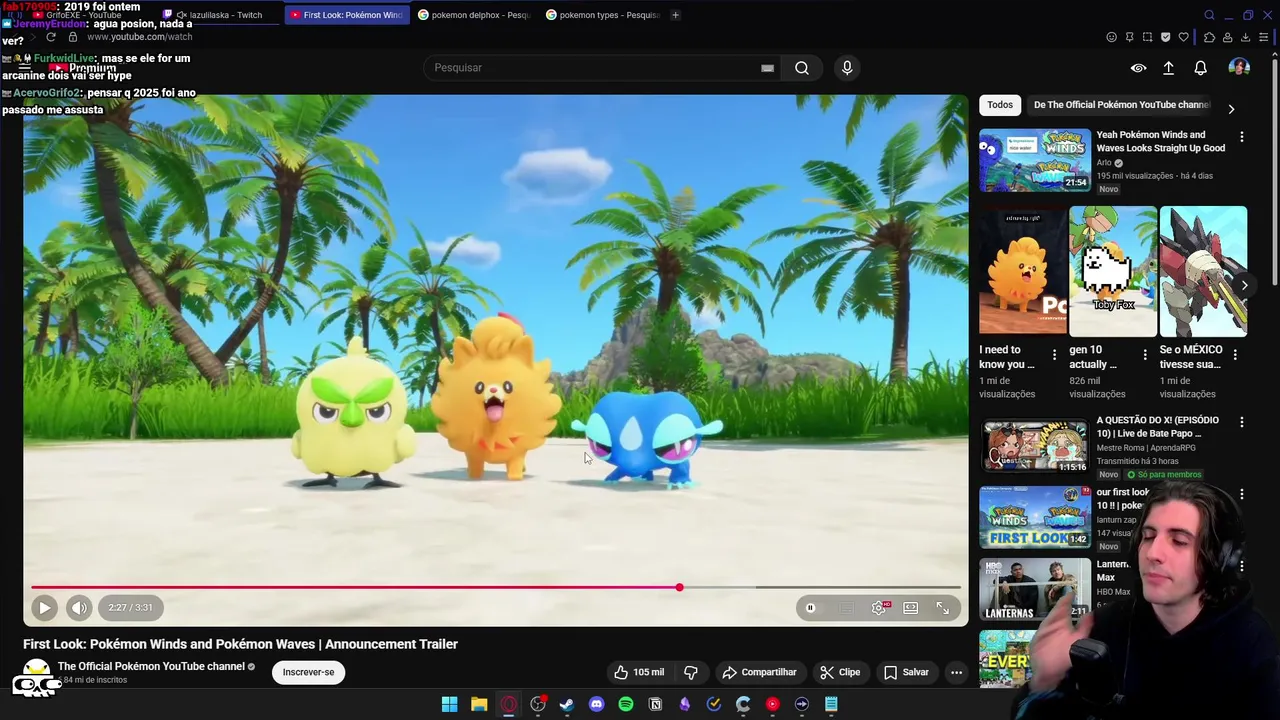Select the Todos filter chip
The image size is (1280, 720).
(x=1000, y=105)
